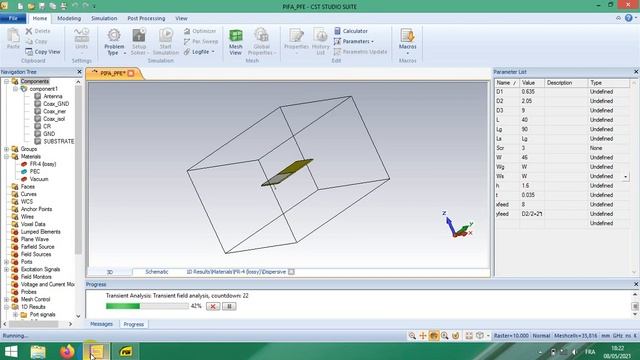Click the Description column header
The image size is (640, 360).
(566, 83)
